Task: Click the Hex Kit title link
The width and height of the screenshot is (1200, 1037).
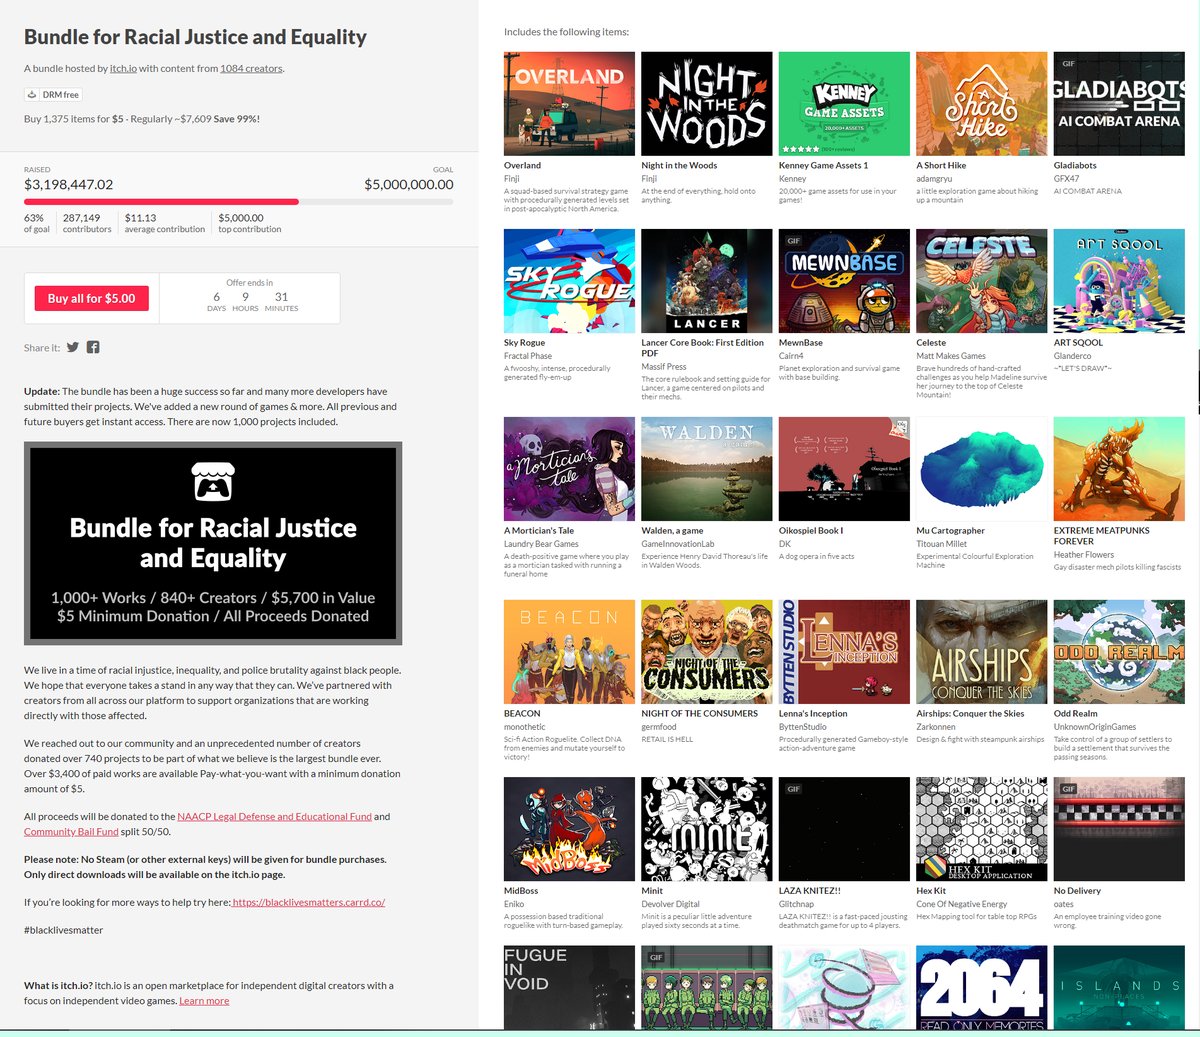Action: tap(931, 891)
